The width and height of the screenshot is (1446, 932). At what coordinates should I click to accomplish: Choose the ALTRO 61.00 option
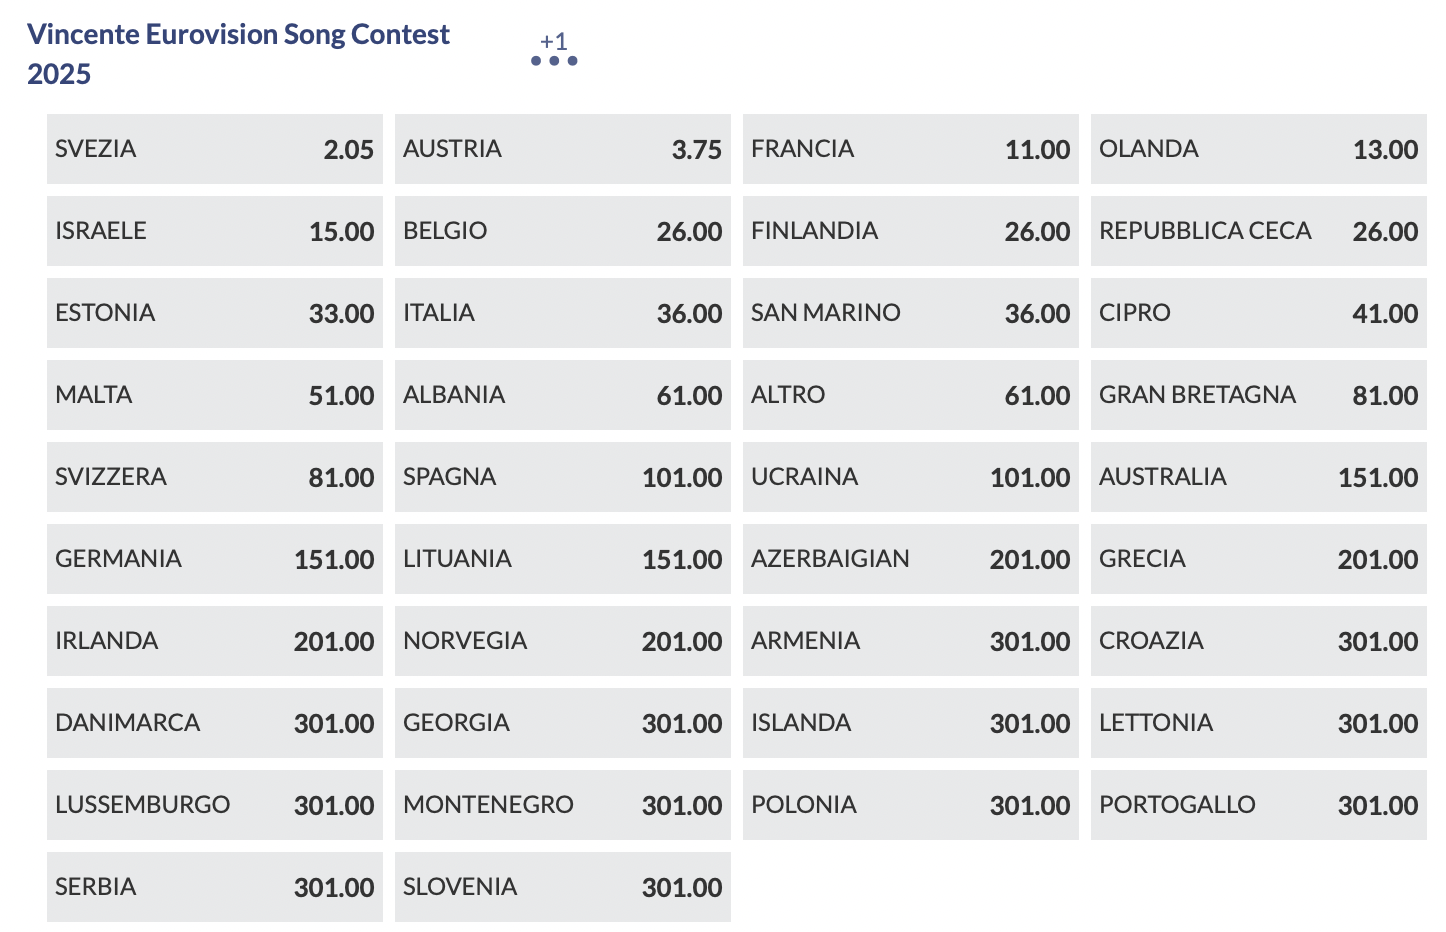tap(910, 395)
